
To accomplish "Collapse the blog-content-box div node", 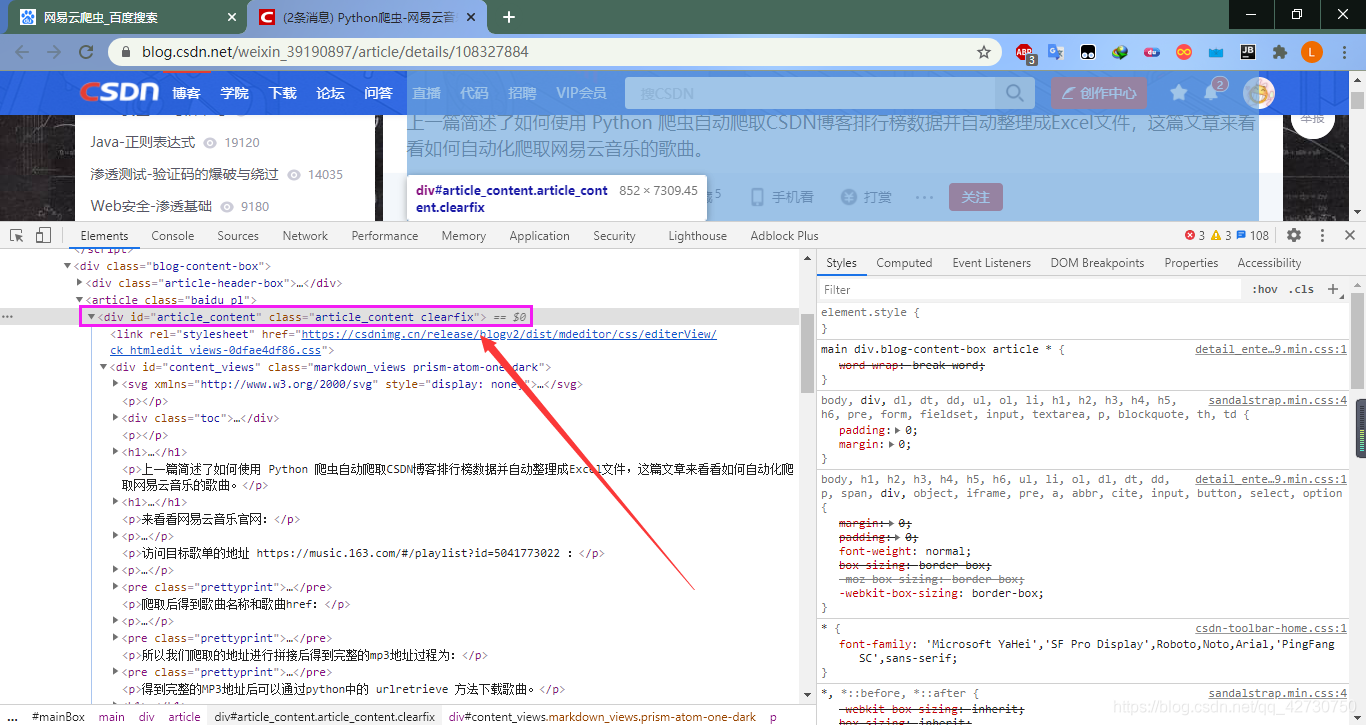I will pyautogui.click(x=67, y=266).
